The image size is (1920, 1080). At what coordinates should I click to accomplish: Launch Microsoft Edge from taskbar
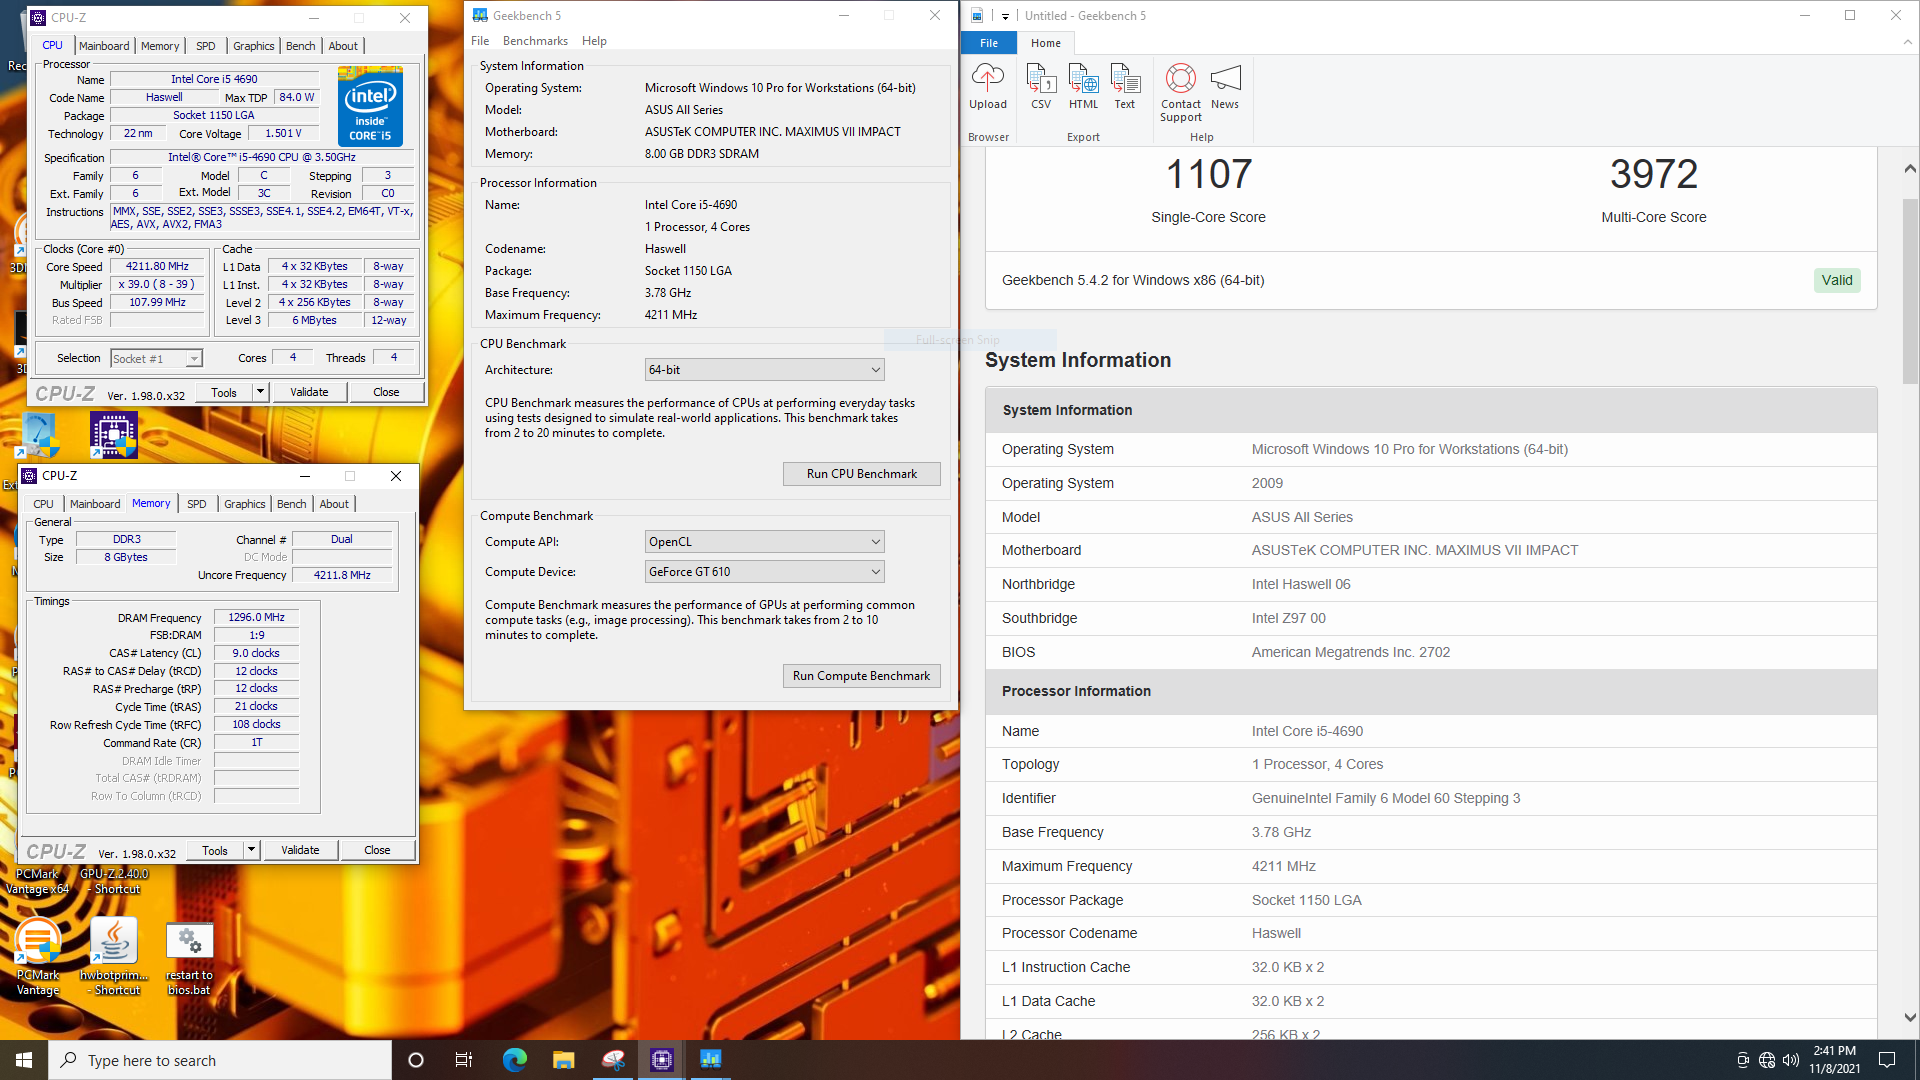(x=514, y=1060)
